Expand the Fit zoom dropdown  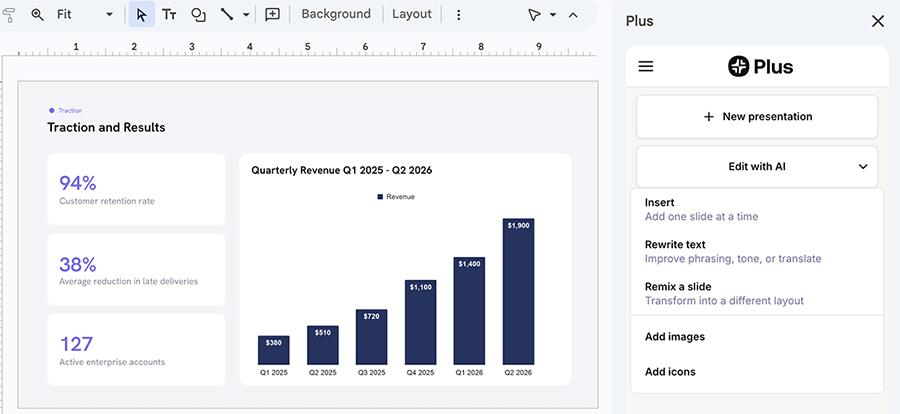point(109,14)
